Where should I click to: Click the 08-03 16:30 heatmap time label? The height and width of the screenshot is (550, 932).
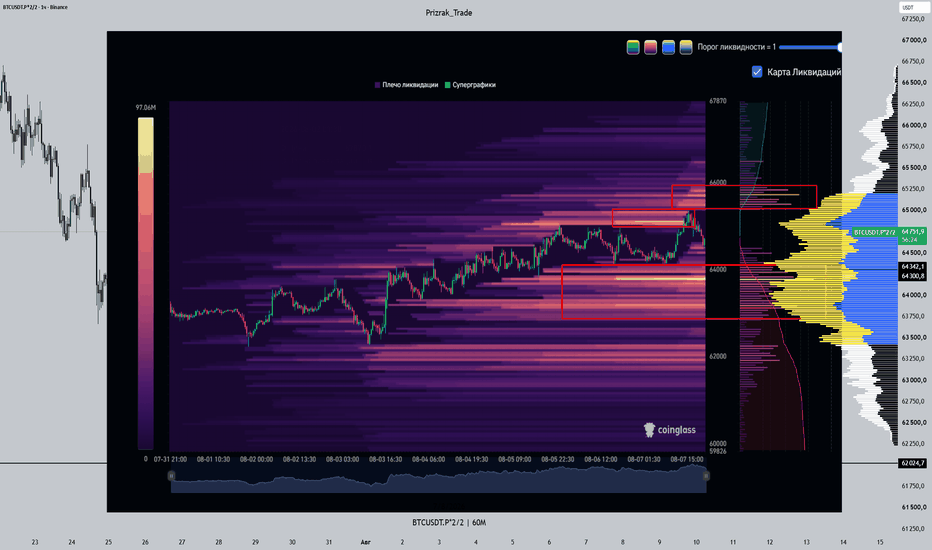tap(385, 460)
